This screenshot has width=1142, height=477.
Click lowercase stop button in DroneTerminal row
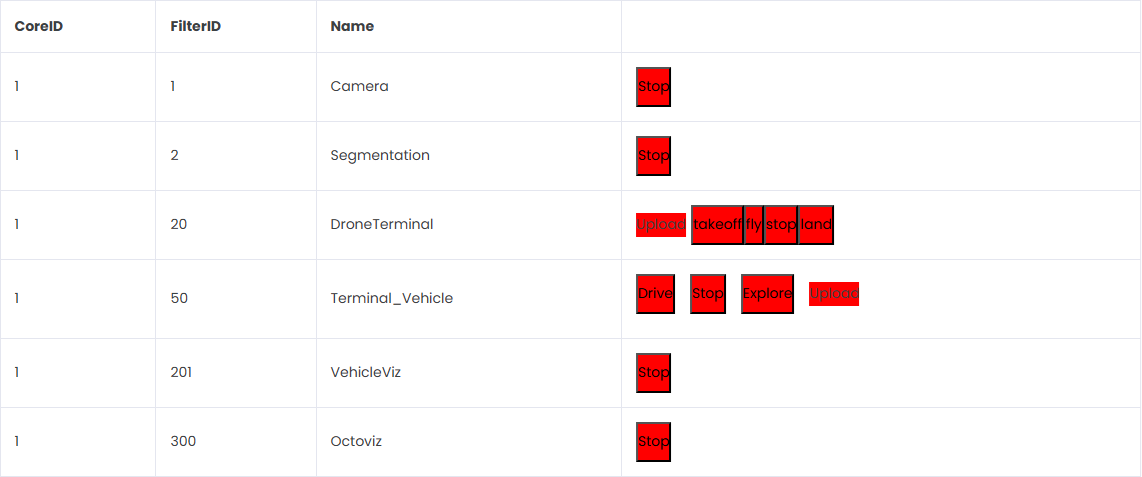tap(780, 225)
